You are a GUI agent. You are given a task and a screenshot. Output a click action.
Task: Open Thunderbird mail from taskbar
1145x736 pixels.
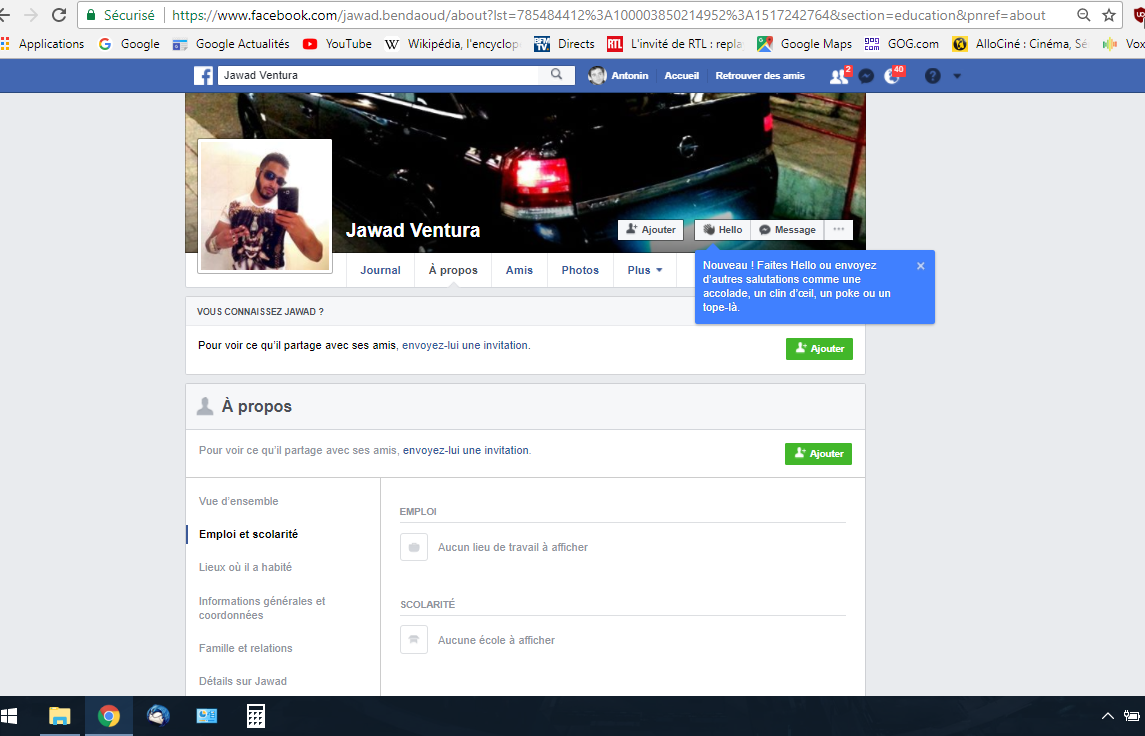pyautogui.click(x=158, y=716)
